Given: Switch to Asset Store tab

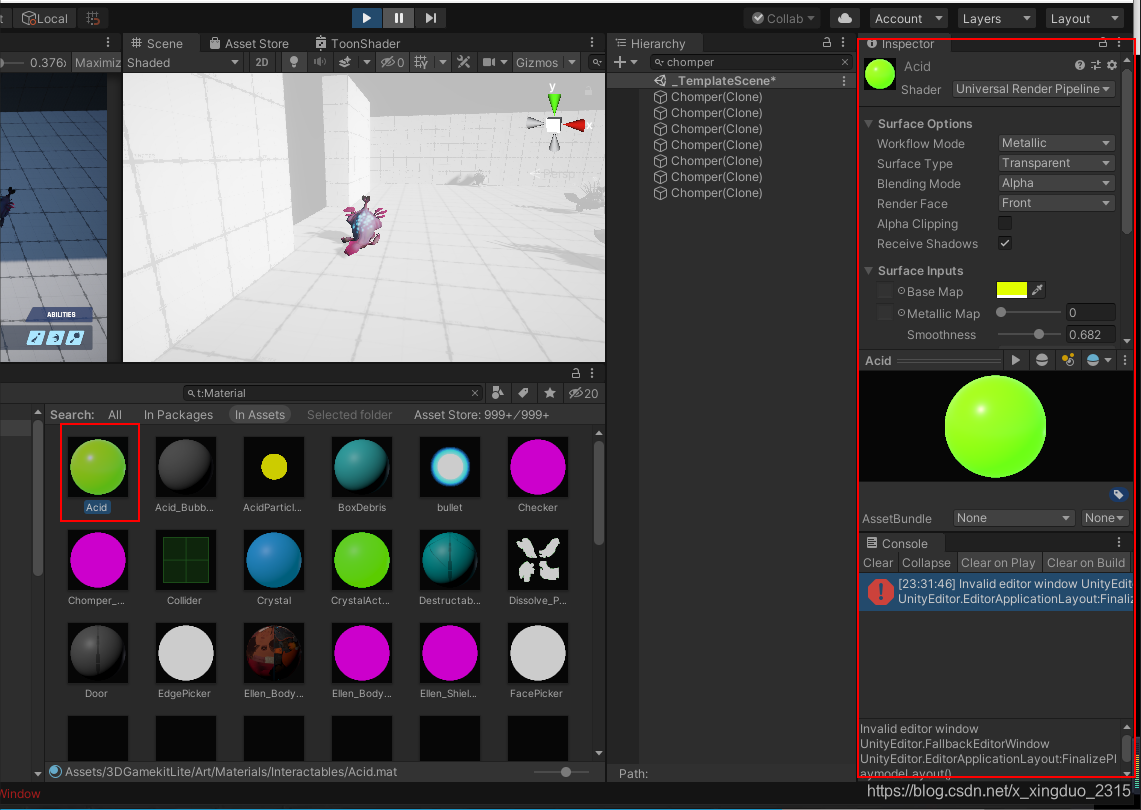Looking at the screenshot, I should pyautogui.click(x=249, y=44).
